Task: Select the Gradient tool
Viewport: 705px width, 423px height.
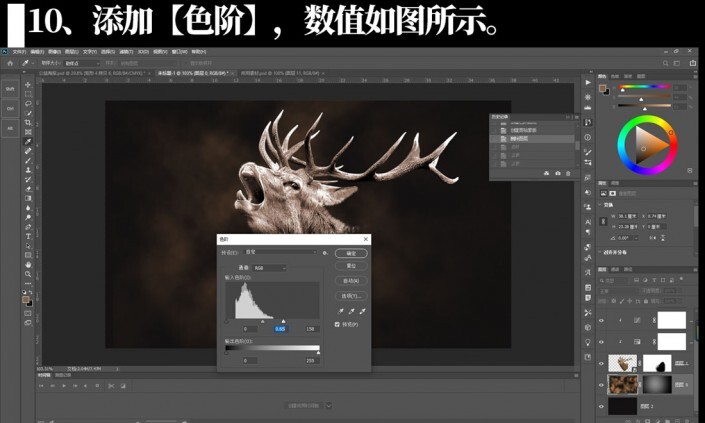Action: pyautogui.click(x=28, y=198)
